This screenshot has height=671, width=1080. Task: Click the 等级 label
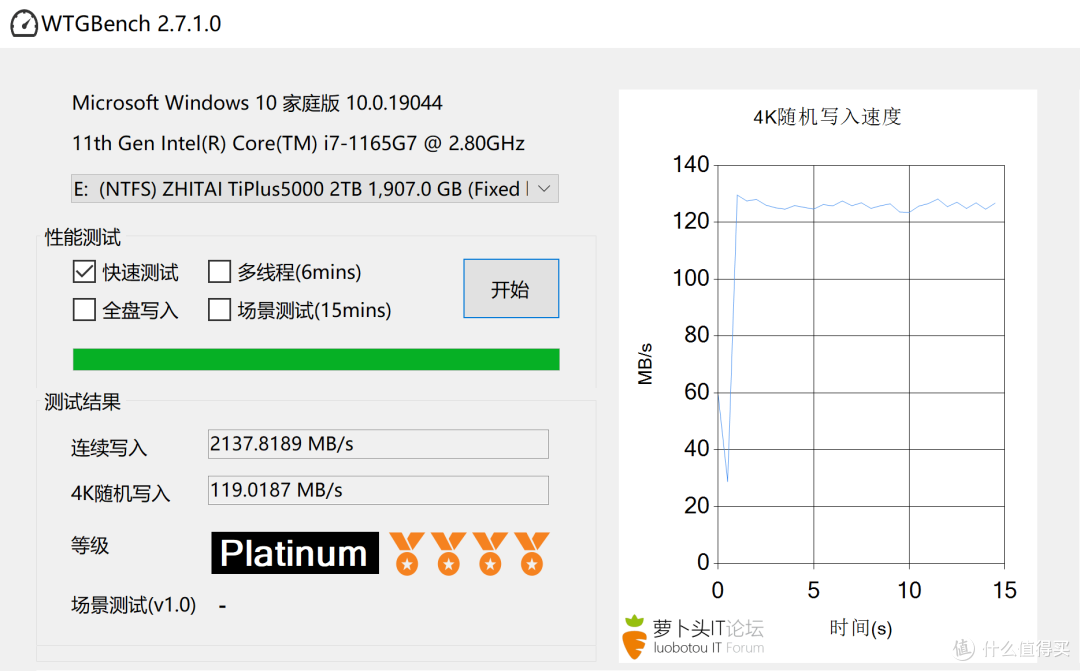click(90, 546)
